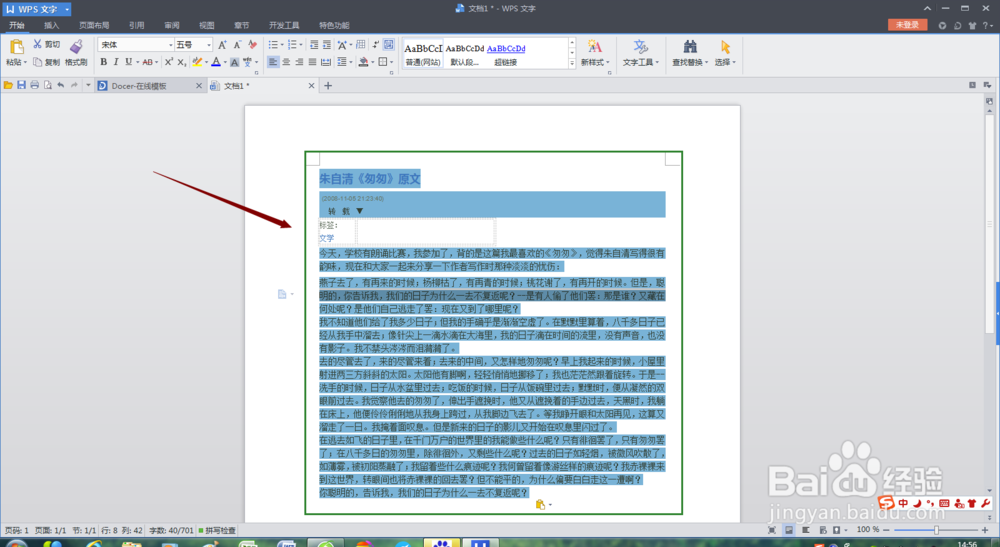Screen dimensions: 1000x547
Task: Open the 特色功能 ribbon tab
Action: (334, 26)
